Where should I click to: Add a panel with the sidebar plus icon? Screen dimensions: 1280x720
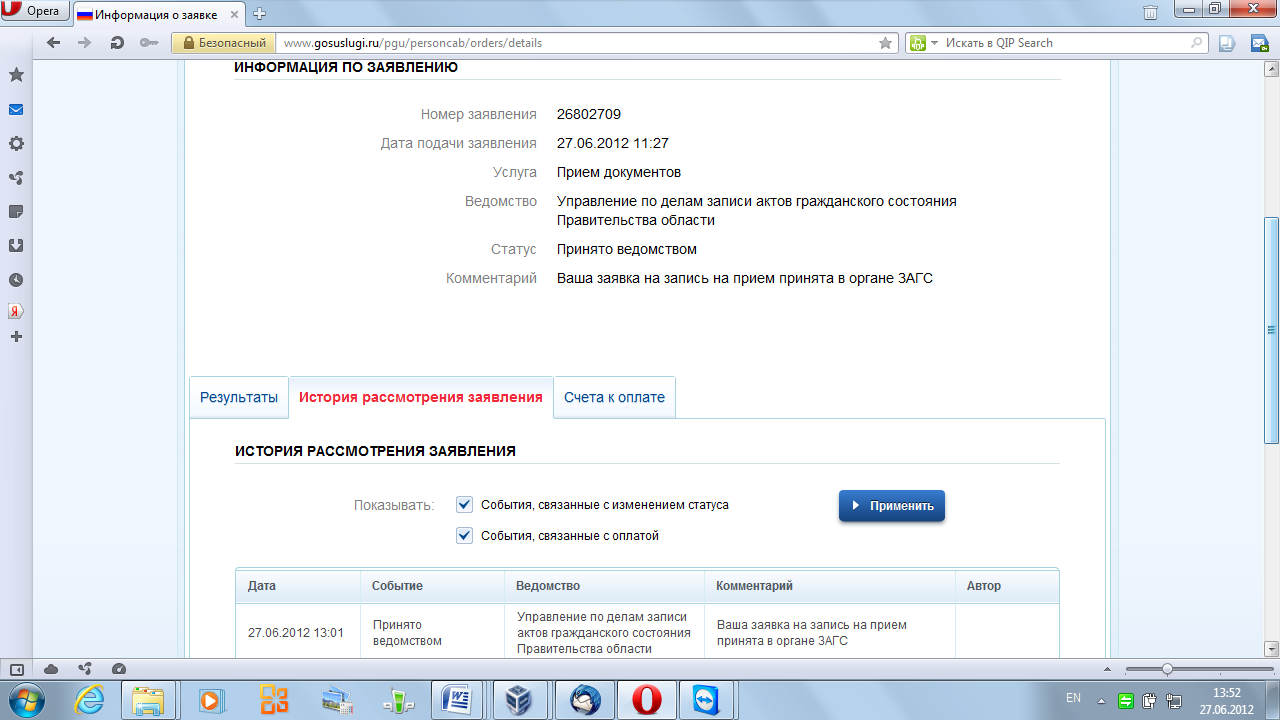click(16, 337)
